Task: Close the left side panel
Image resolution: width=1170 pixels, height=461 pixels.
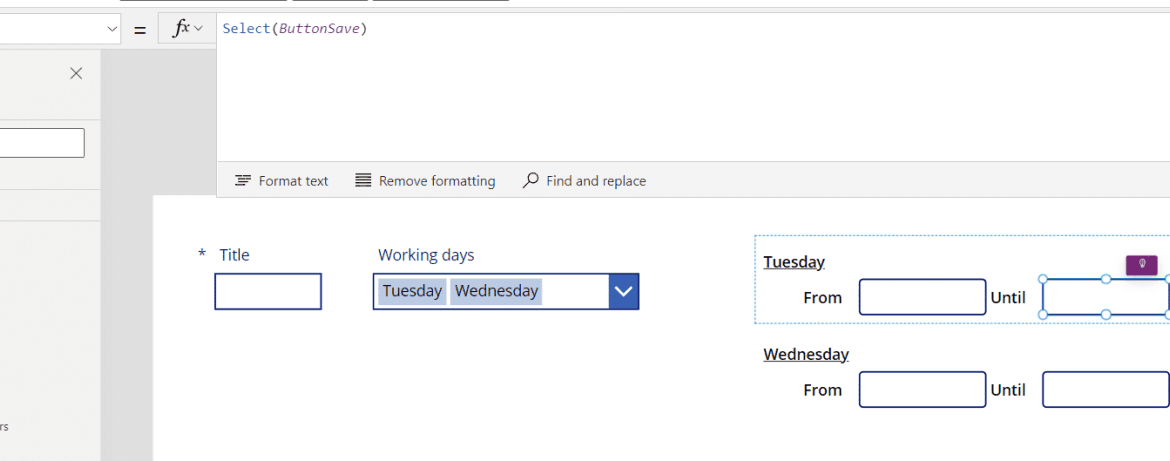Action: pyautogui.click(x=76, y=73)
